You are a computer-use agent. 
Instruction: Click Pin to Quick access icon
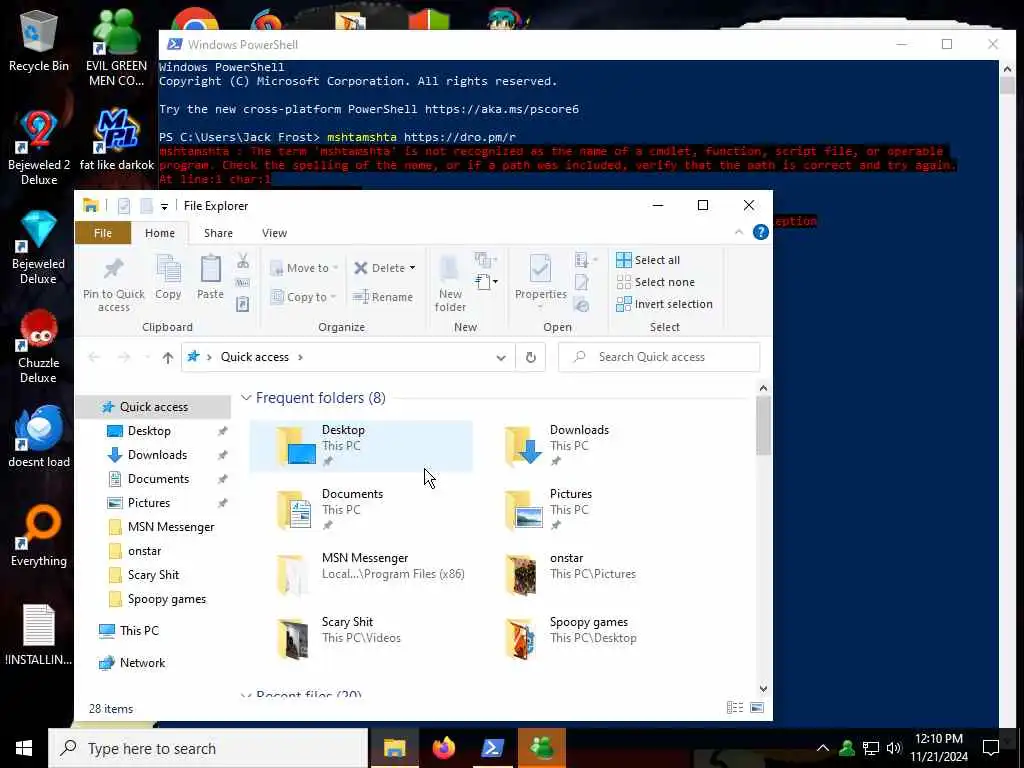click(x=114, y=269)
